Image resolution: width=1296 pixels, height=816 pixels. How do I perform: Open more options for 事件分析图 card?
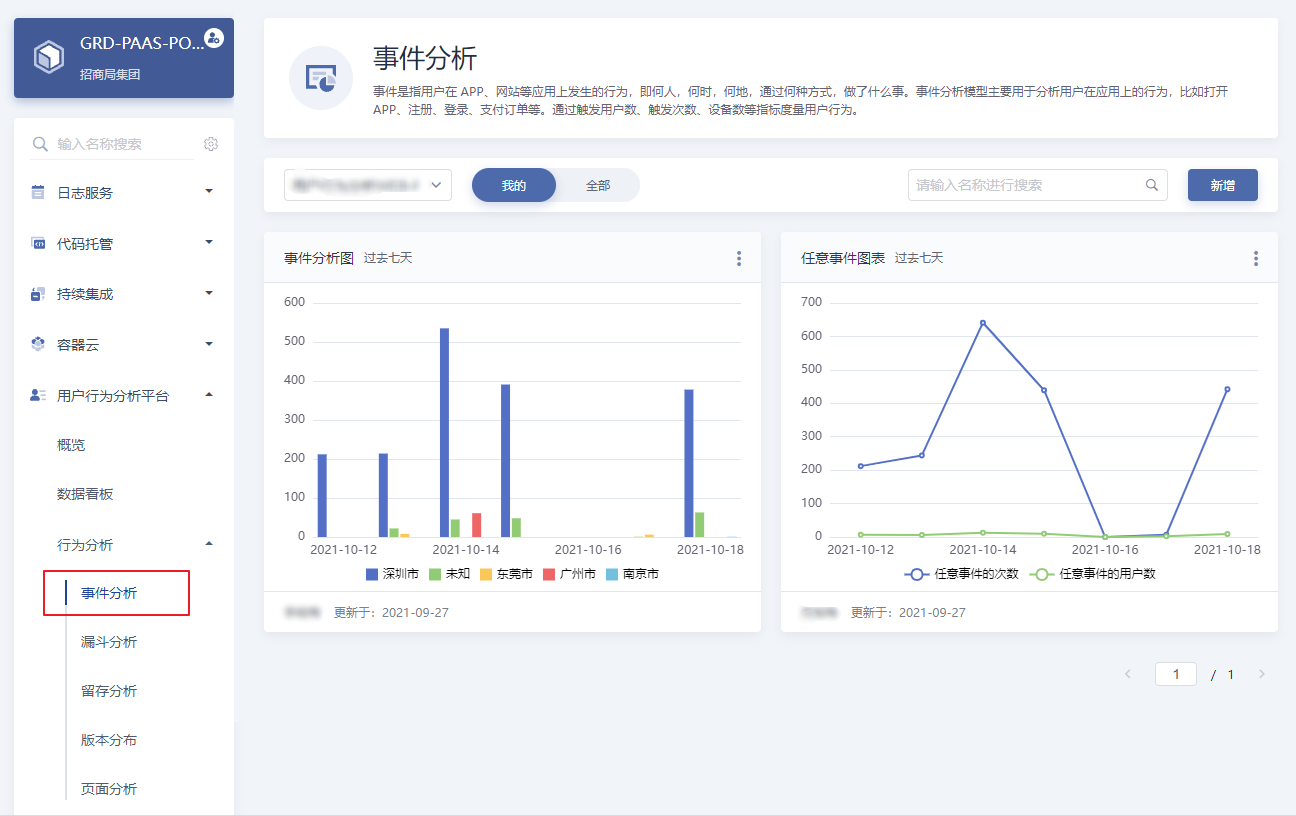tap(739, 258)
